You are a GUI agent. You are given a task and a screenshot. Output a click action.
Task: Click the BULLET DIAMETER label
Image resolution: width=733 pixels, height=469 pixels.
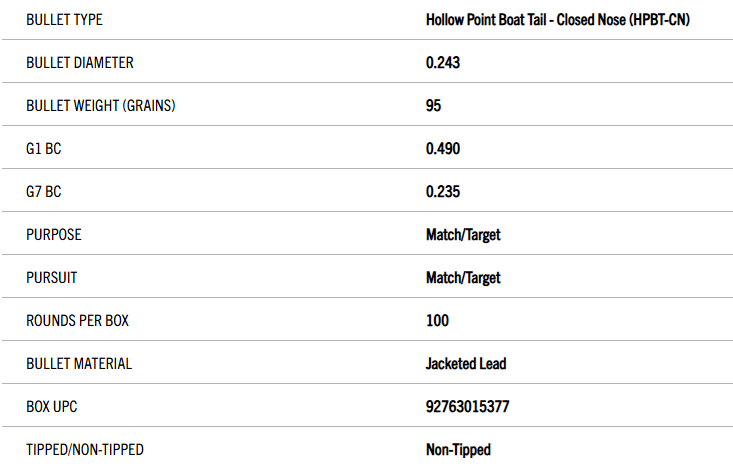[x=80, y=62]
